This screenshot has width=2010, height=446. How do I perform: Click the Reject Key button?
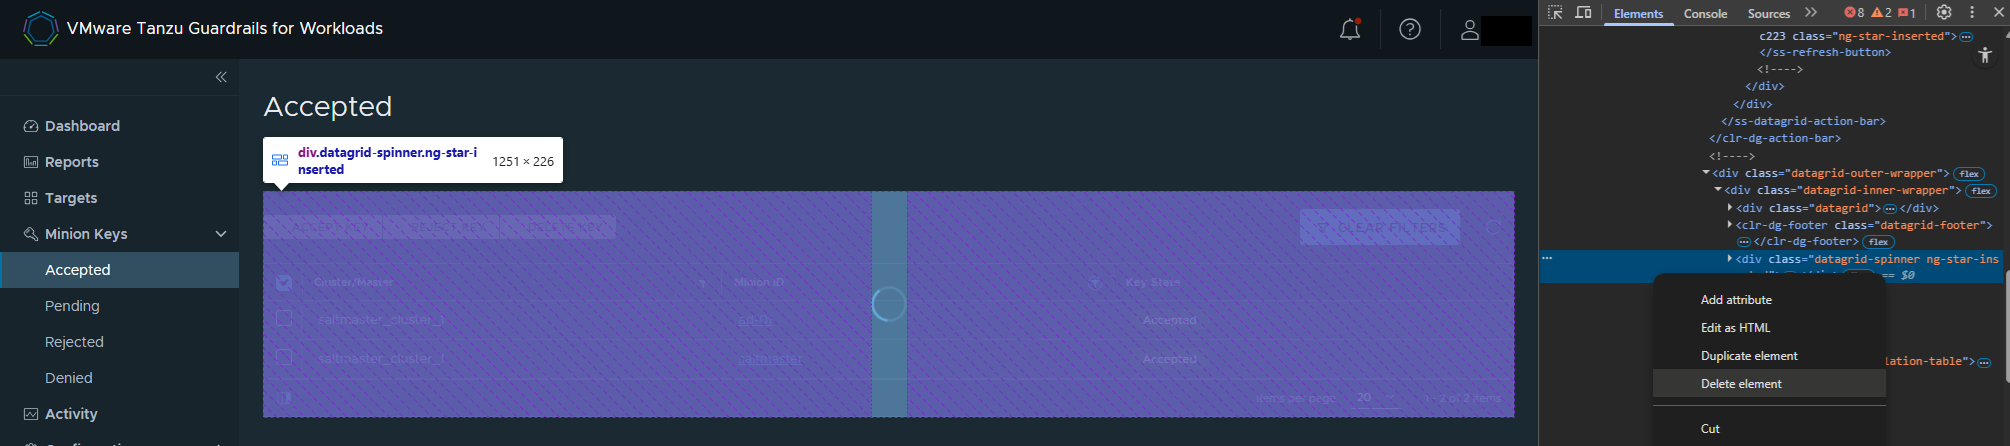pyautogui.click(x=441, y=227)
